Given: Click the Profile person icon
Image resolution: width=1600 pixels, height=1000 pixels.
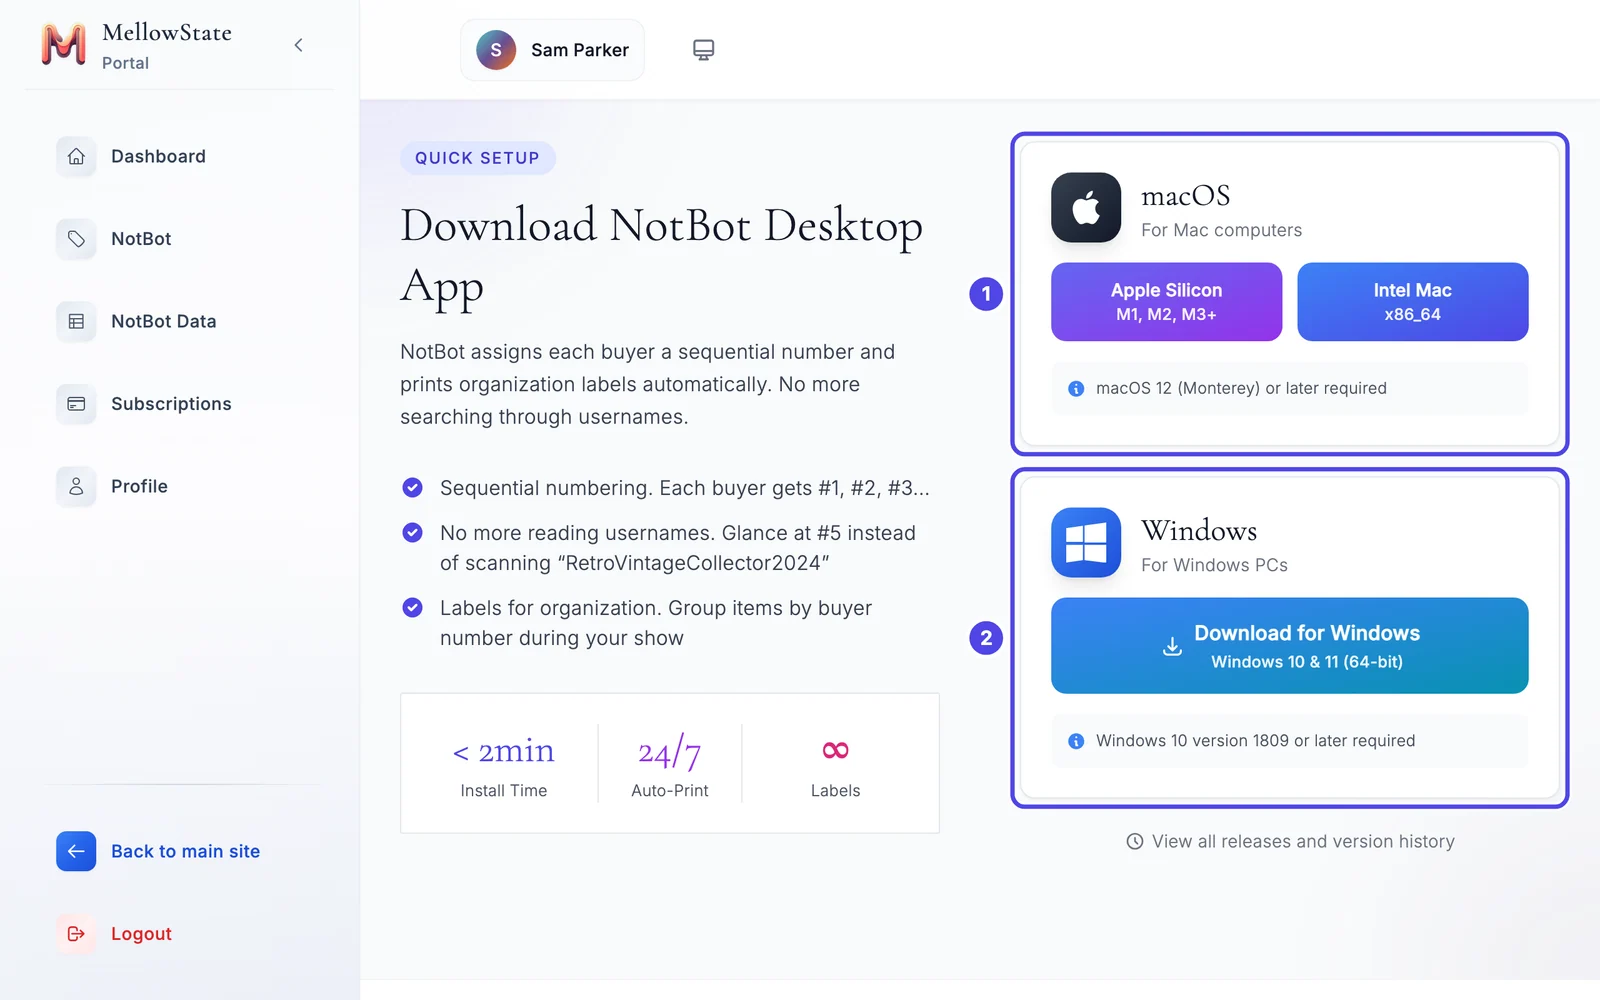Looking at the screenshot, I should (76, 487).
